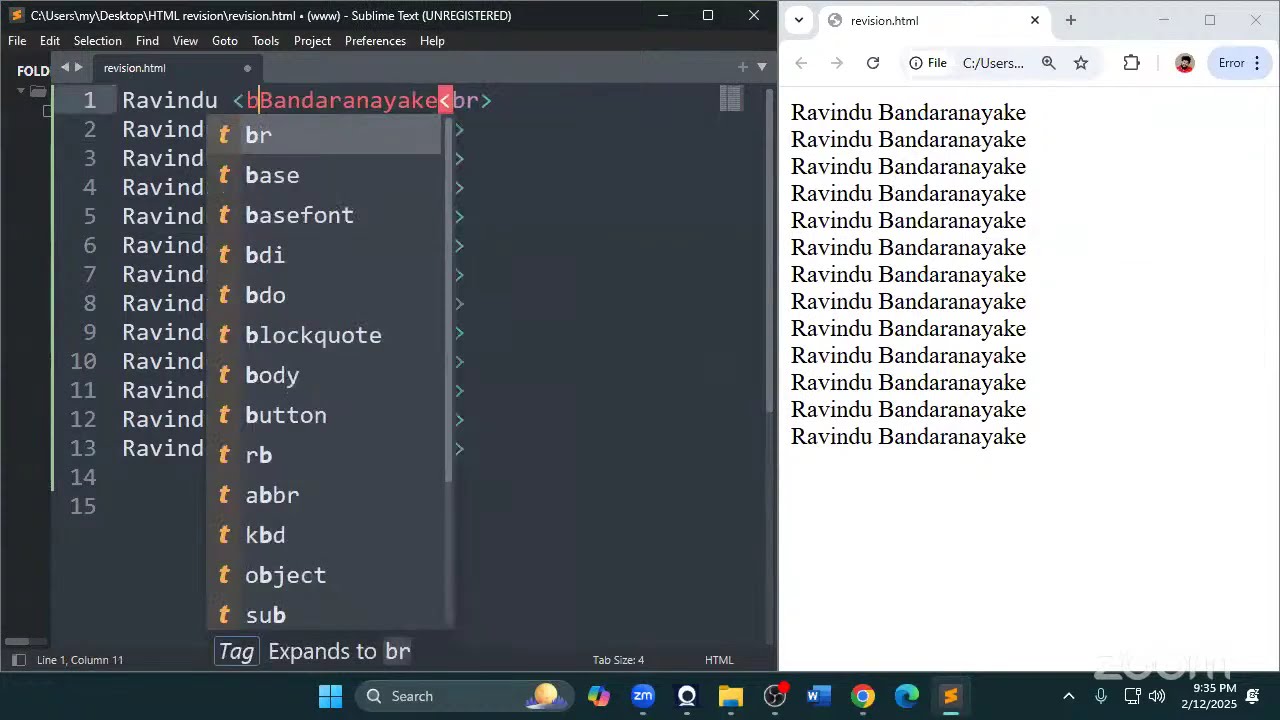Choose 'blockquote' autocomplete suggestion
The width and height of the screenshot is (1280, 720).
pyautogui.click(x=324, y=335)
